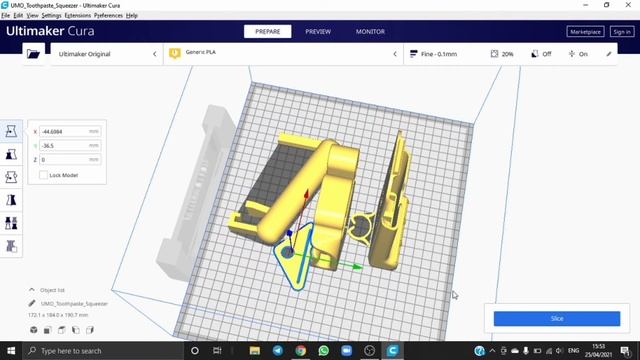This screenshot has height=360, width=640.
Task: Click the support Off icon
Action: point(535,54)
